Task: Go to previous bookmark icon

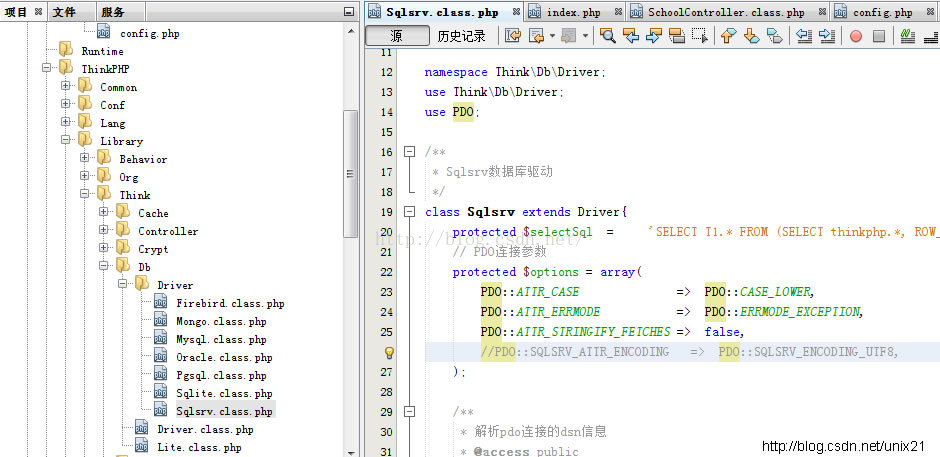Action: point(728,36)
